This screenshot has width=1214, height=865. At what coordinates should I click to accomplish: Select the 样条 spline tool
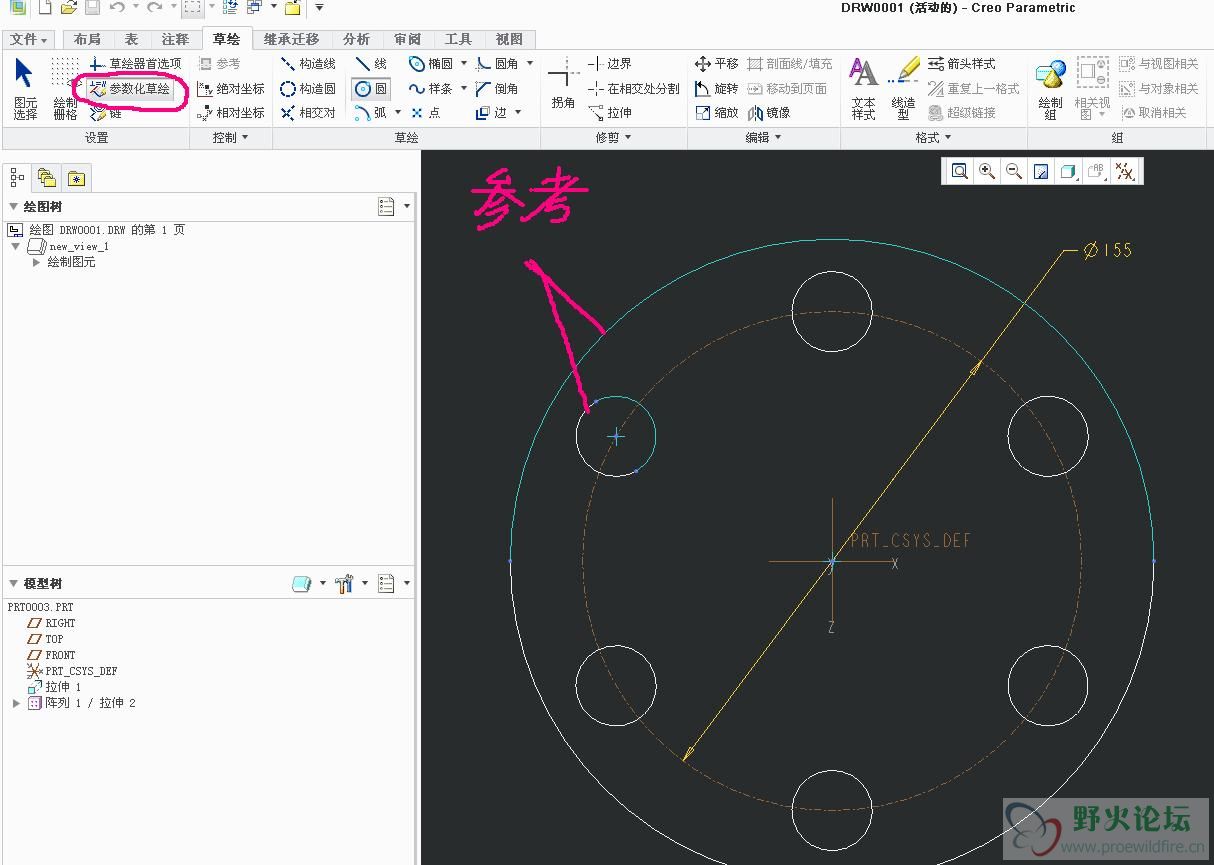point(431,89)
